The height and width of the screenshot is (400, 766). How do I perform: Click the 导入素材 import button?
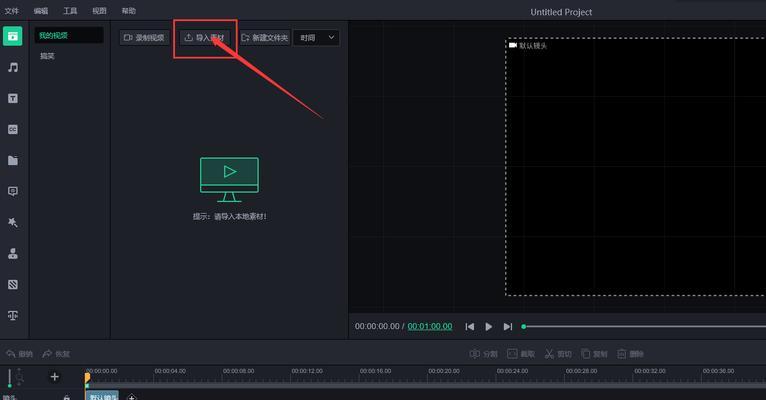click(205, 38)
